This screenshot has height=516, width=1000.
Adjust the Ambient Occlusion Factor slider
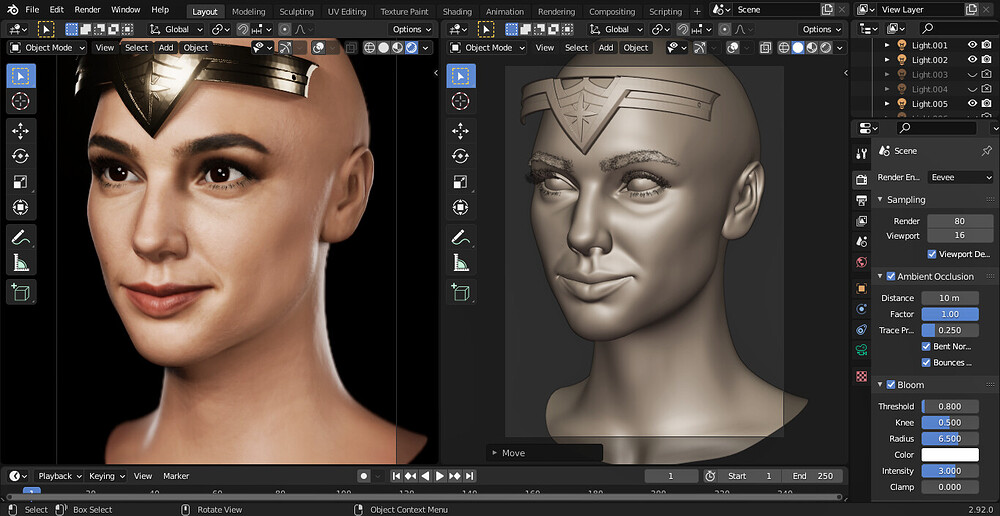tap(950, 314)
